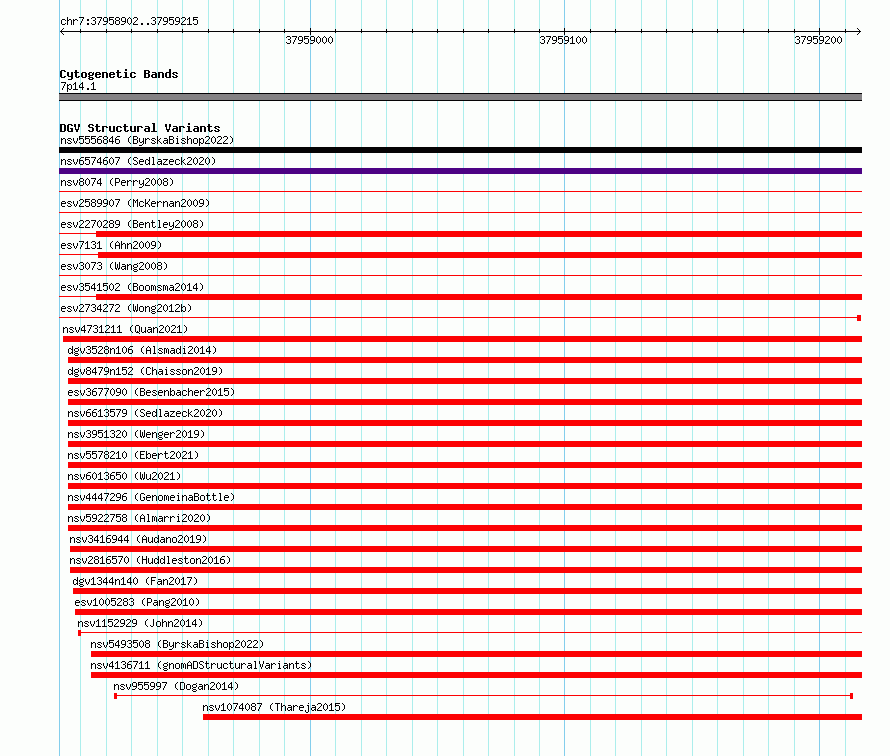Click the left arrow of the ruler
Screen dimensions: 890x756
click(62, 32)
